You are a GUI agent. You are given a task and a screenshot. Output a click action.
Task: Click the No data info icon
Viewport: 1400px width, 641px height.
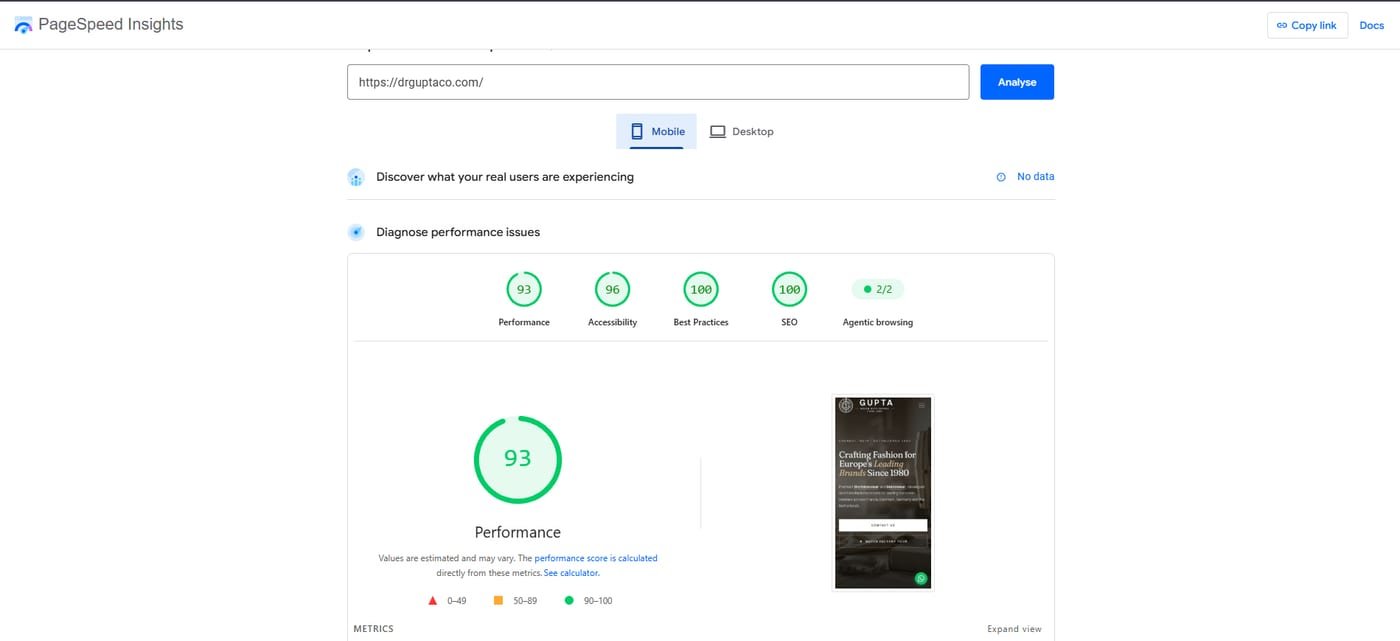1001,177
